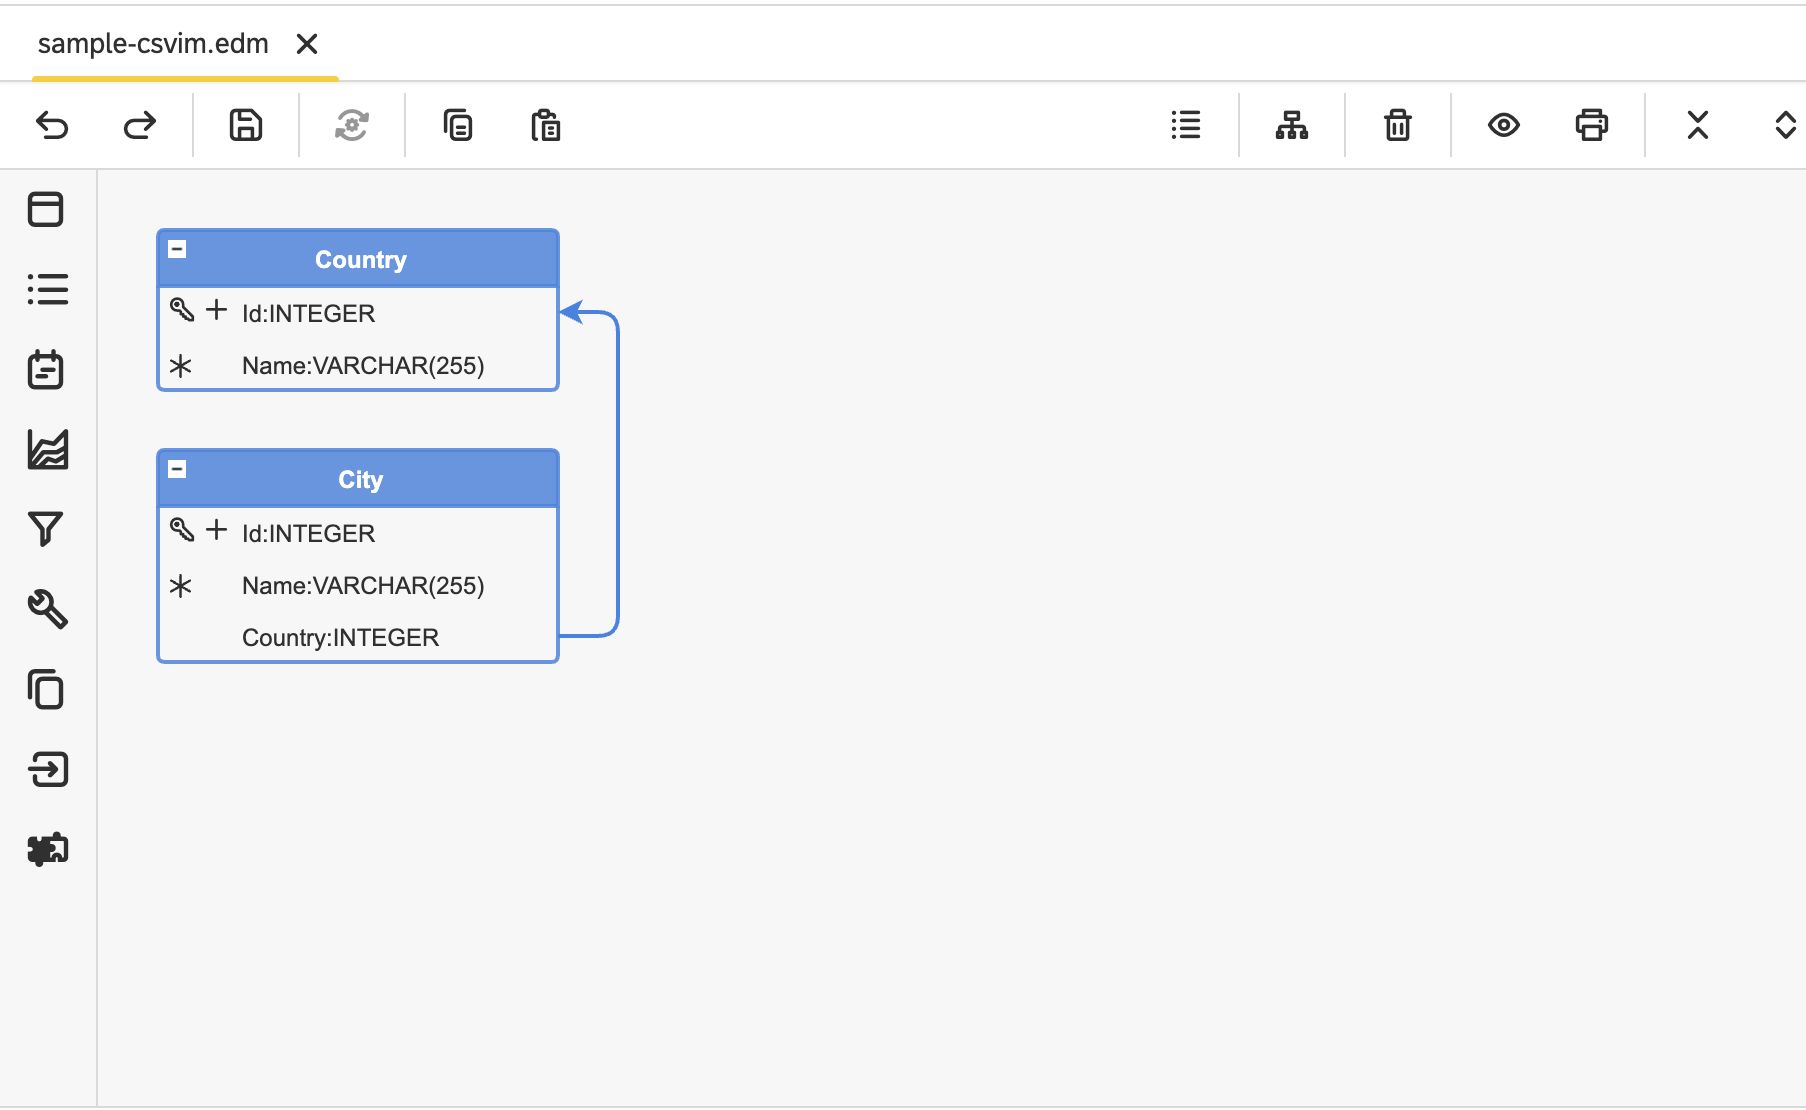This screenshot has width=1806, height=1110.
Task: Select the import arrow icon in sidebar
Action: [x=48, y=770]
